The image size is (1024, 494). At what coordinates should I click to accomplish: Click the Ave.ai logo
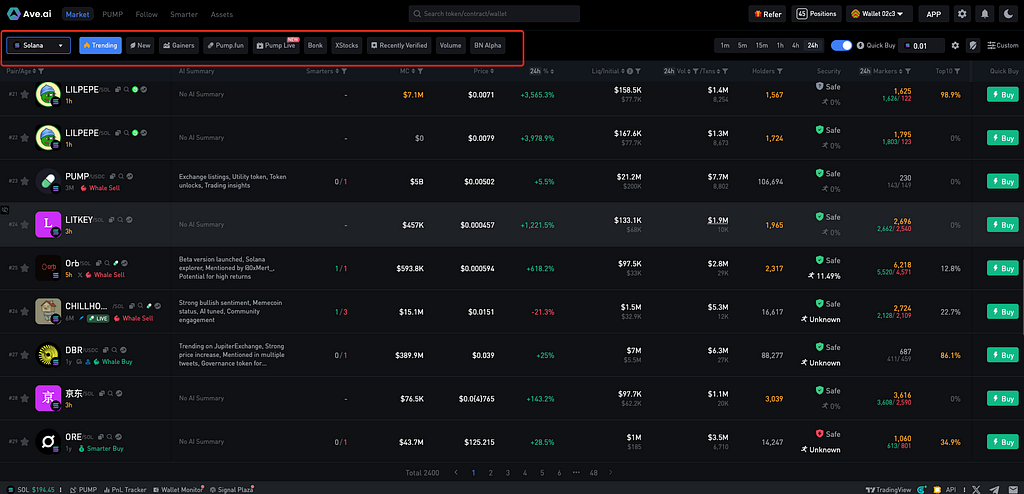pyautogui.click(x=29, y=14)
